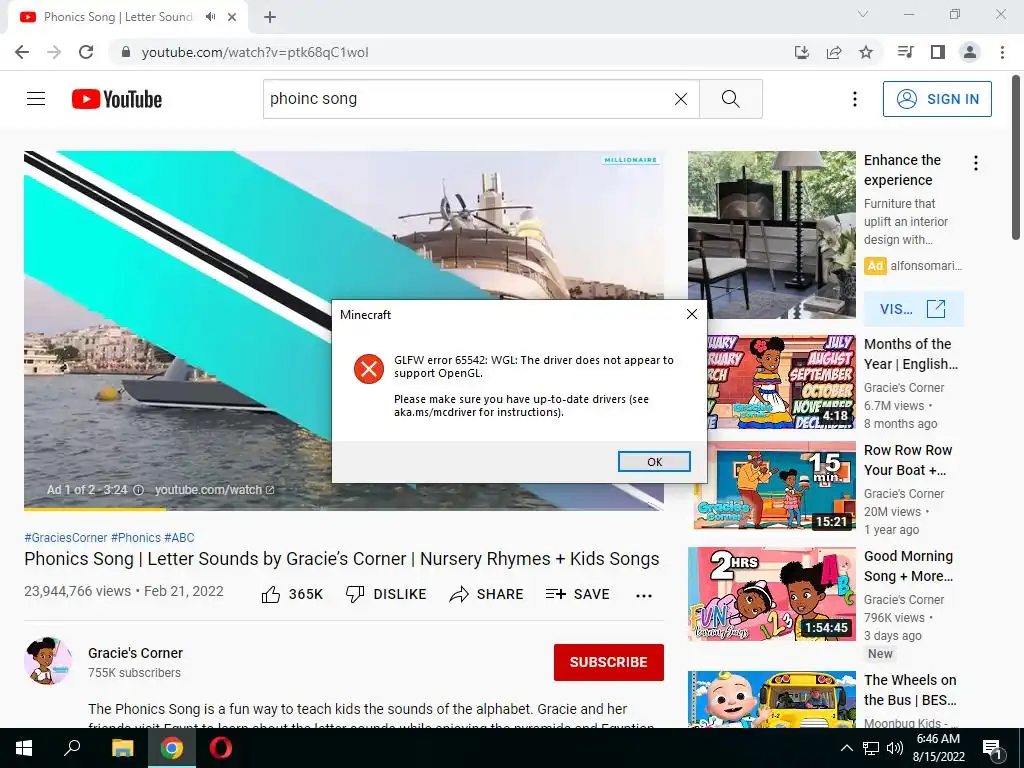The image size is (1024, 768).
Task: Mute the tab via the speaker icon
Action: pos(210,17)
